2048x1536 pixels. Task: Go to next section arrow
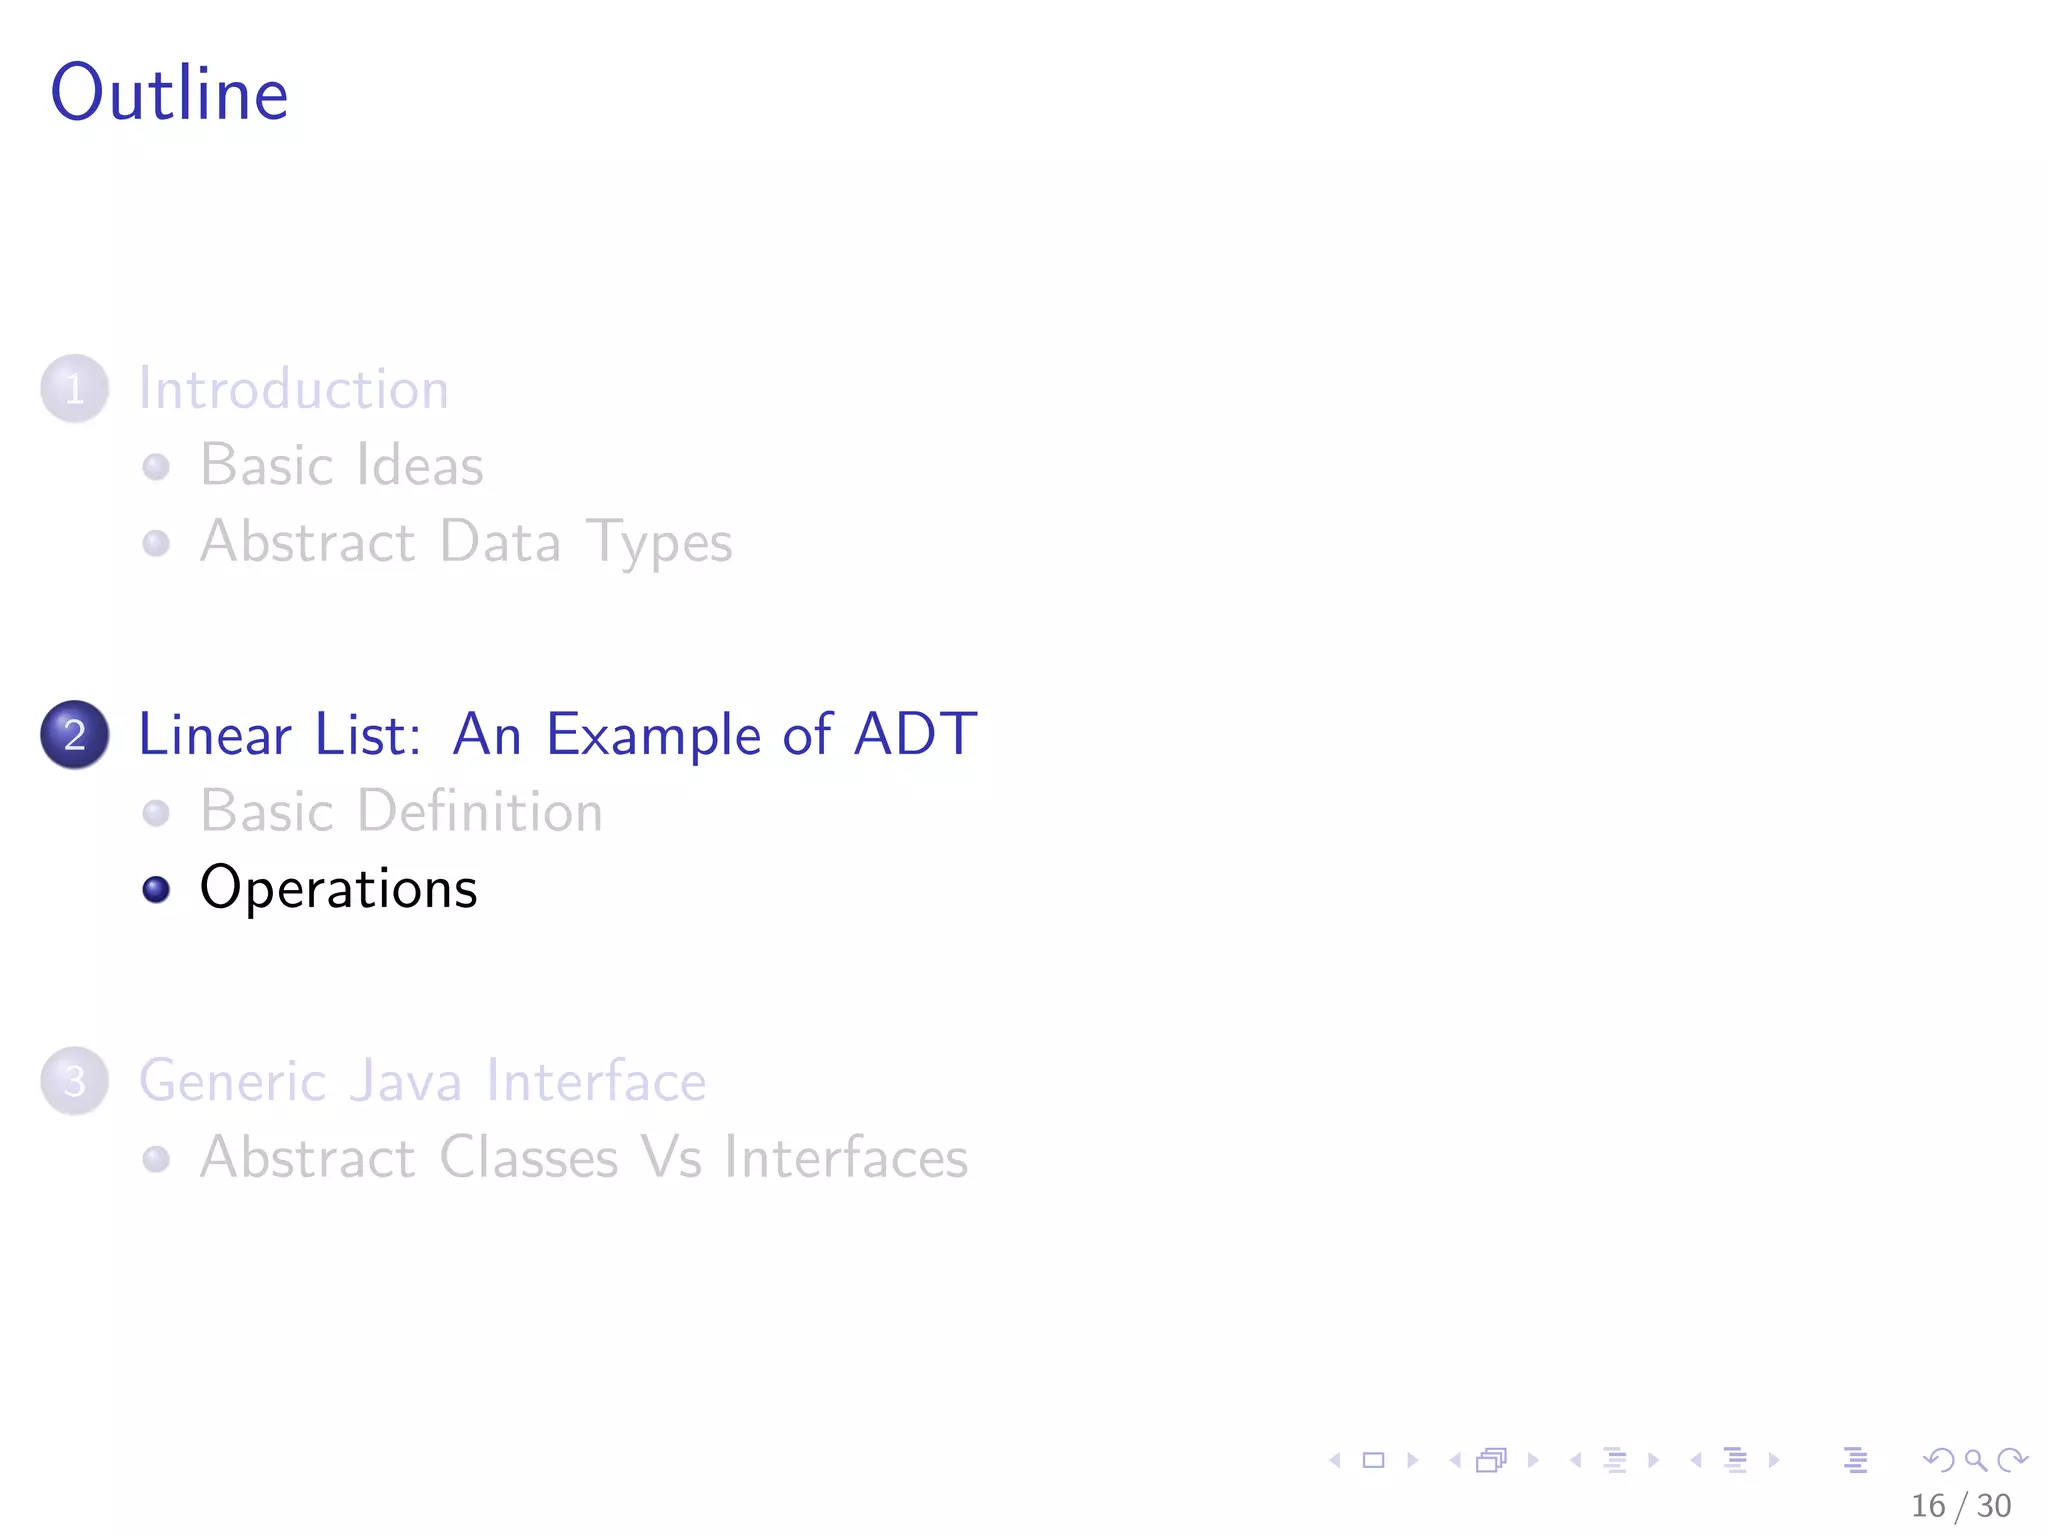pyautogui.click(x=1774, y=1460)
